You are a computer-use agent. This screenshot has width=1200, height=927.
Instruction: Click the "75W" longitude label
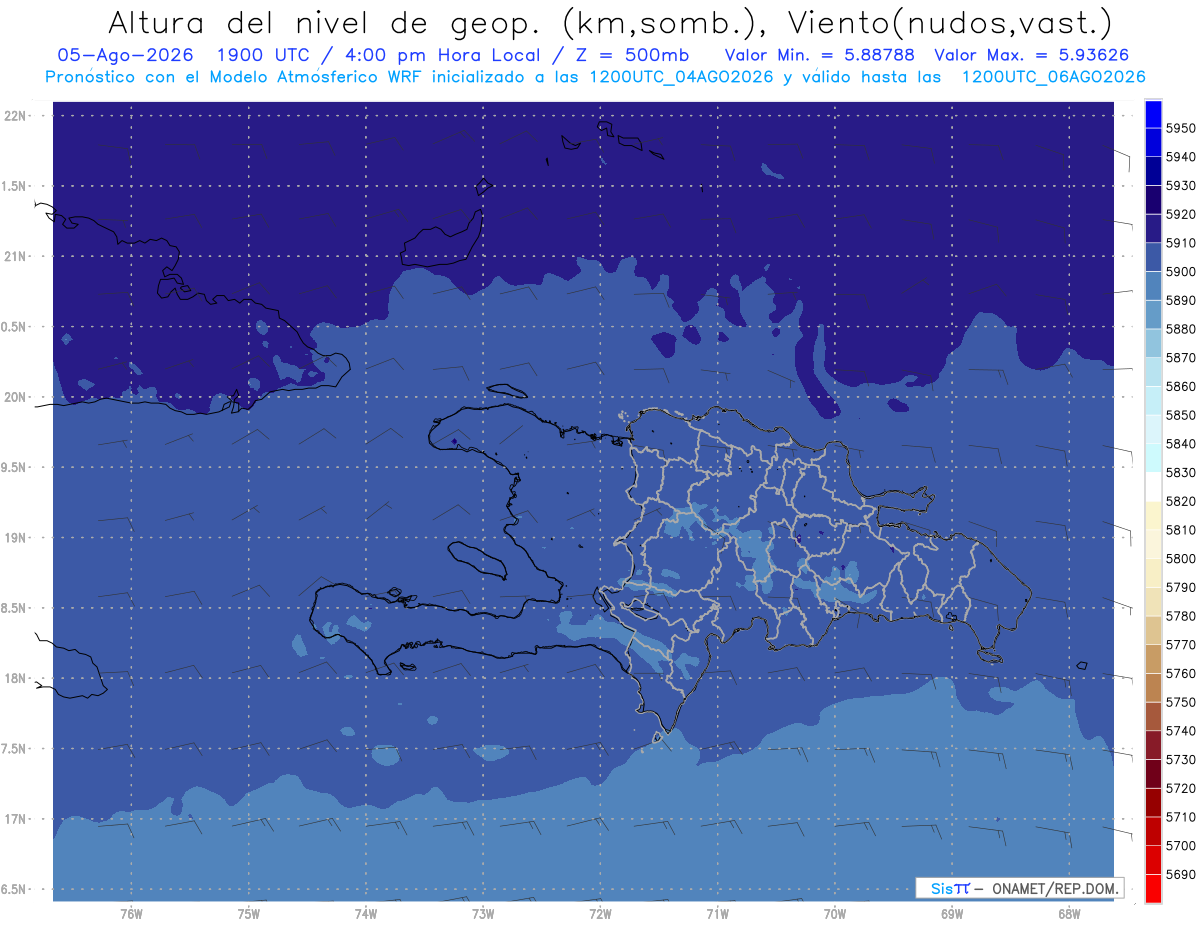point(248,914)
